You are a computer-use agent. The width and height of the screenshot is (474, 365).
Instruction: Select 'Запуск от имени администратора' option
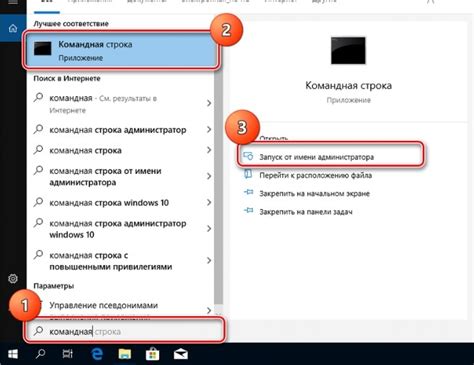pyautogui.click(x=317, y=157)
